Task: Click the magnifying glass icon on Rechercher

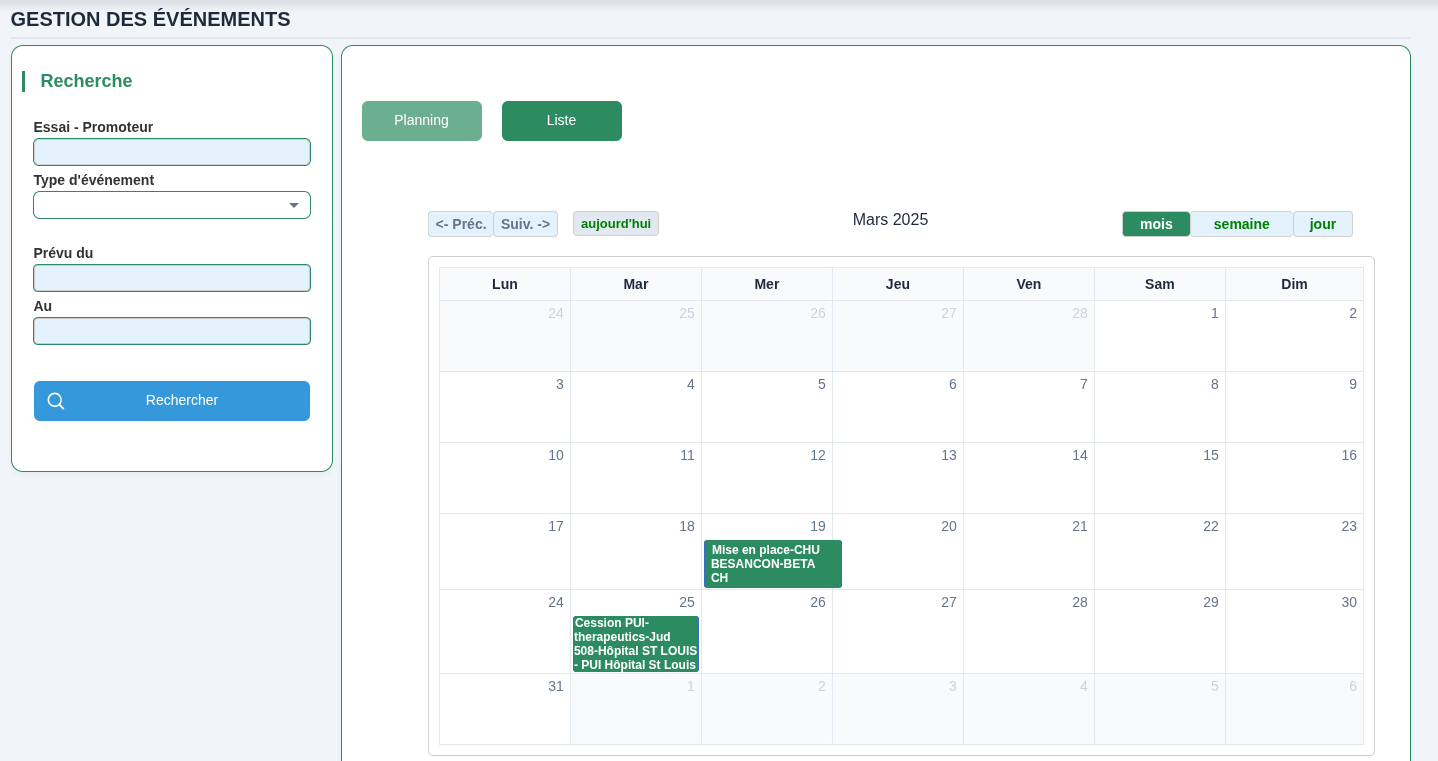Action: tap(56, 400)
